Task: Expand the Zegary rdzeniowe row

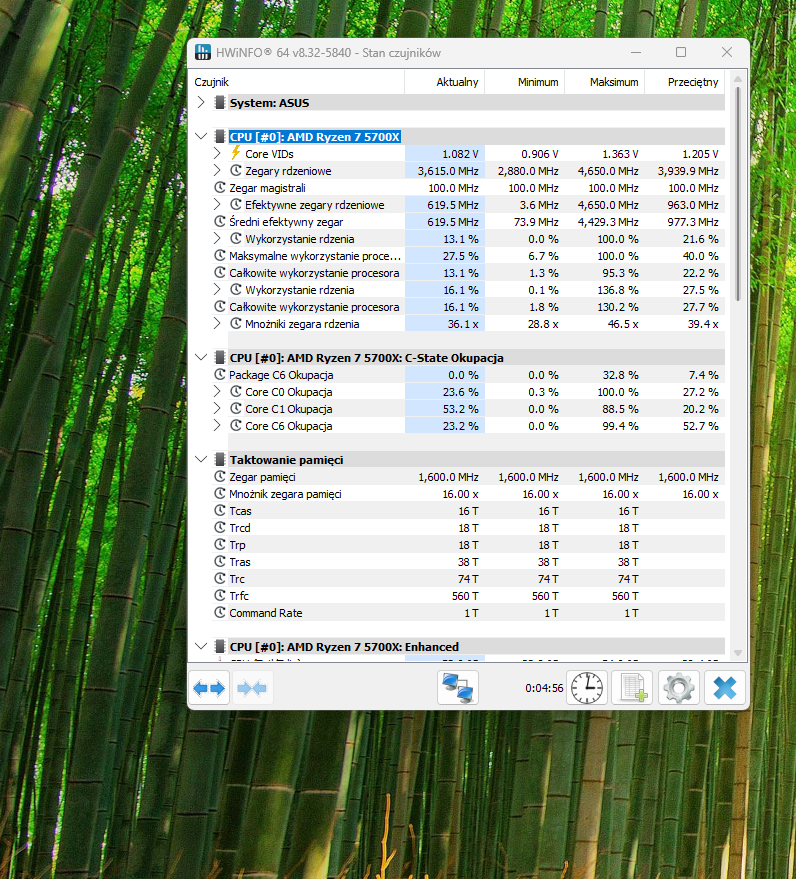Action: [218, 171]
